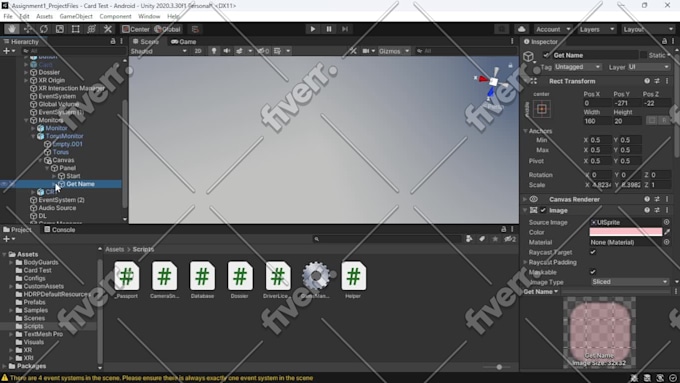Image resolution: width=680 pixels, height=383 pixels.
Task: Click the Get Name image preview thumbnail
Action: pyautogui.click(x=599, y=332)
